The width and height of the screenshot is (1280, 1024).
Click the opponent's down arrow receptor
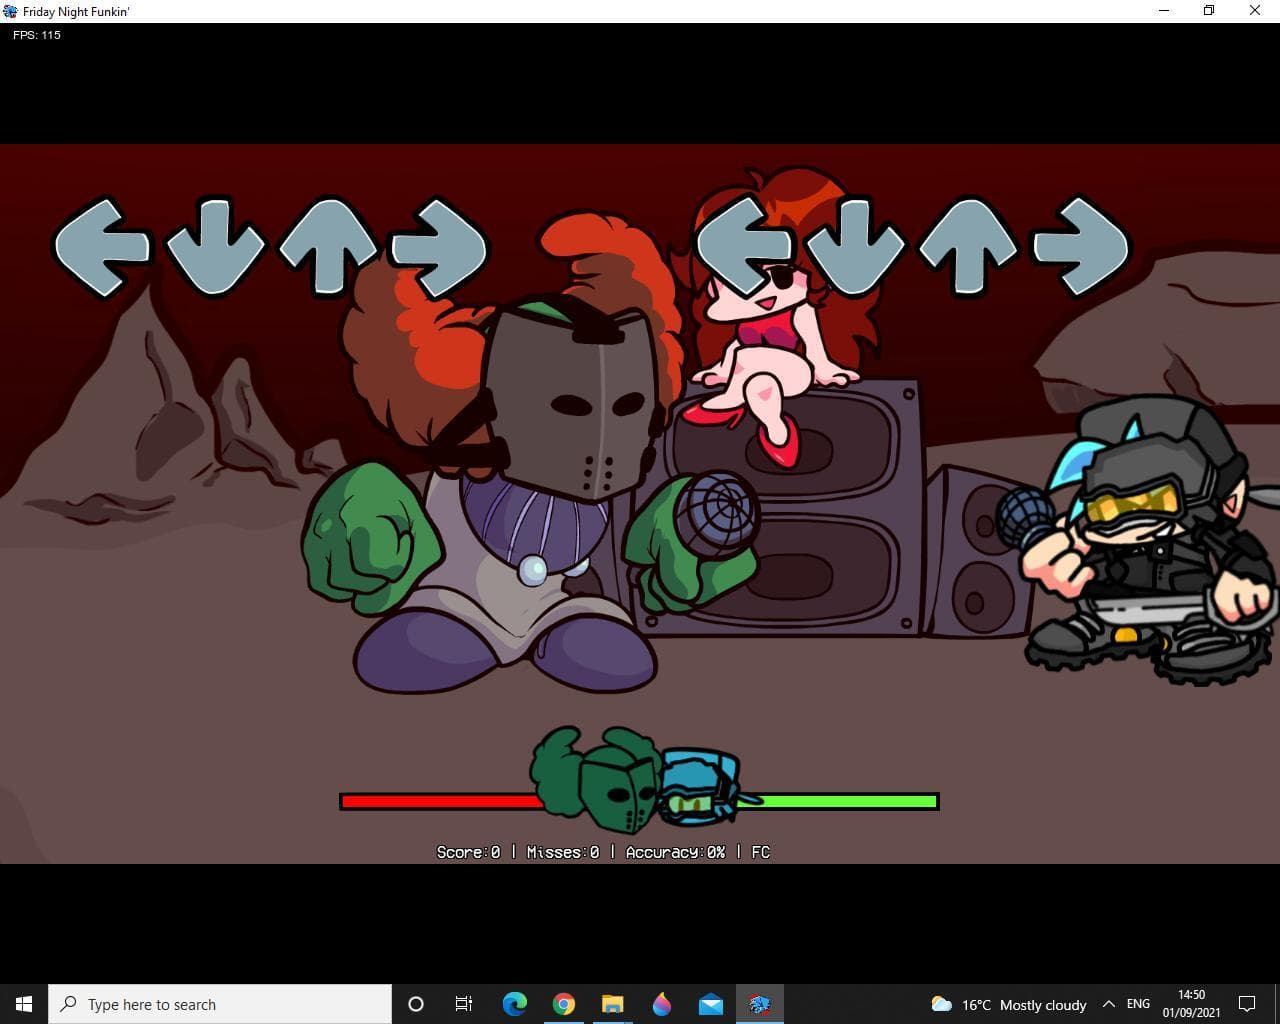(x=215, y=247)
